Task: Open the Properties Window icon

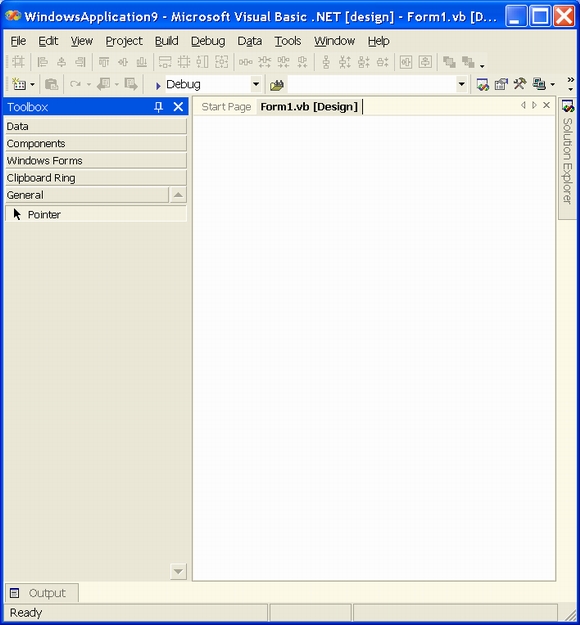Action: coord(501,84)
